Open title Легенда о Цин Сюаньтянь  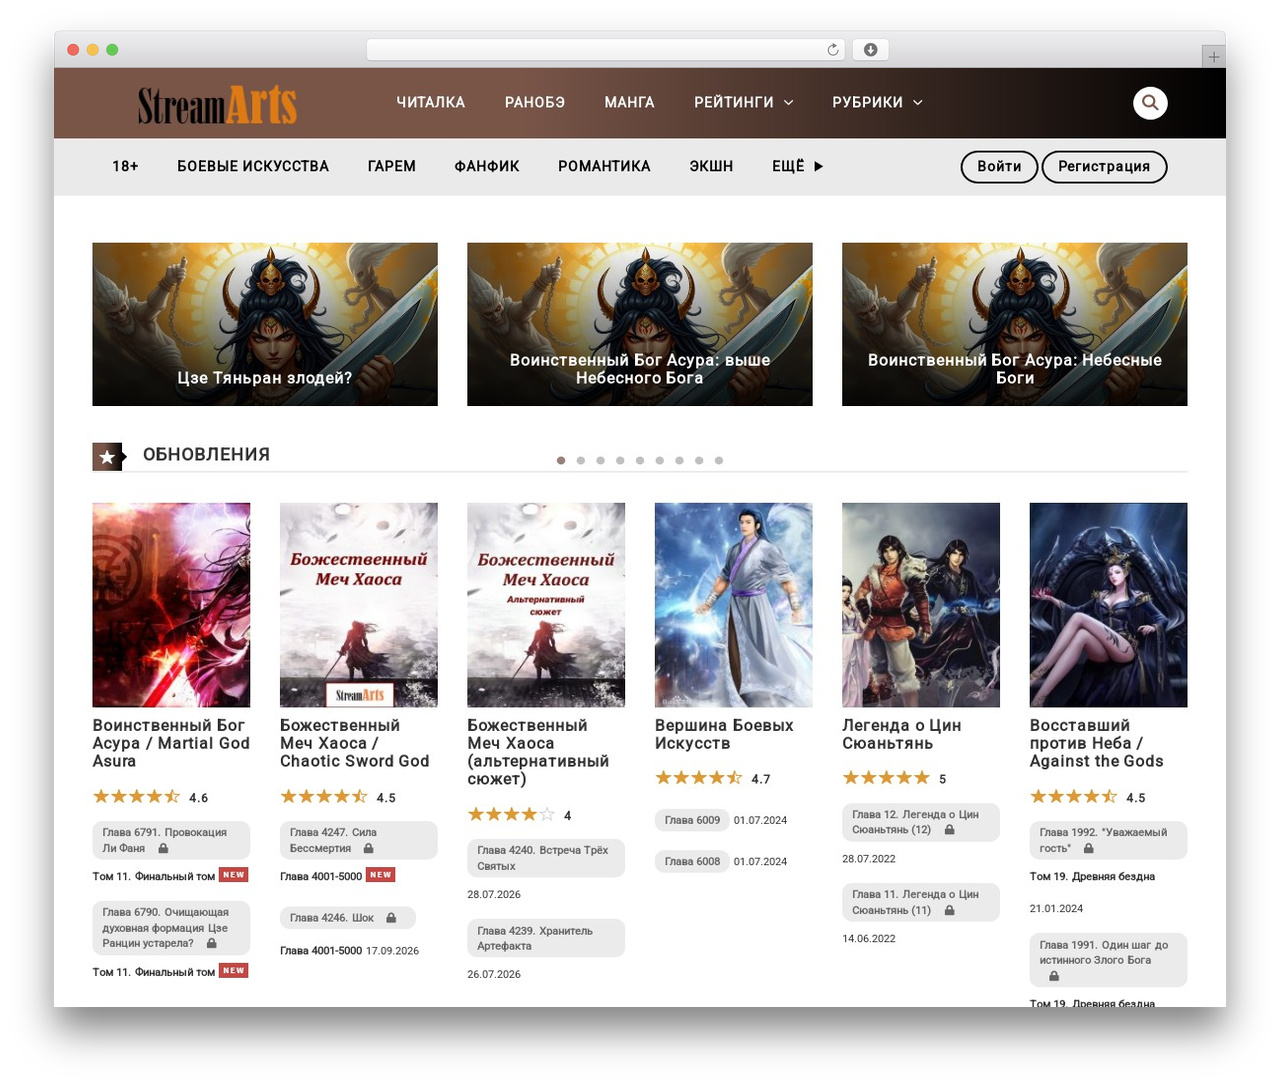click(x=902, y=734)
